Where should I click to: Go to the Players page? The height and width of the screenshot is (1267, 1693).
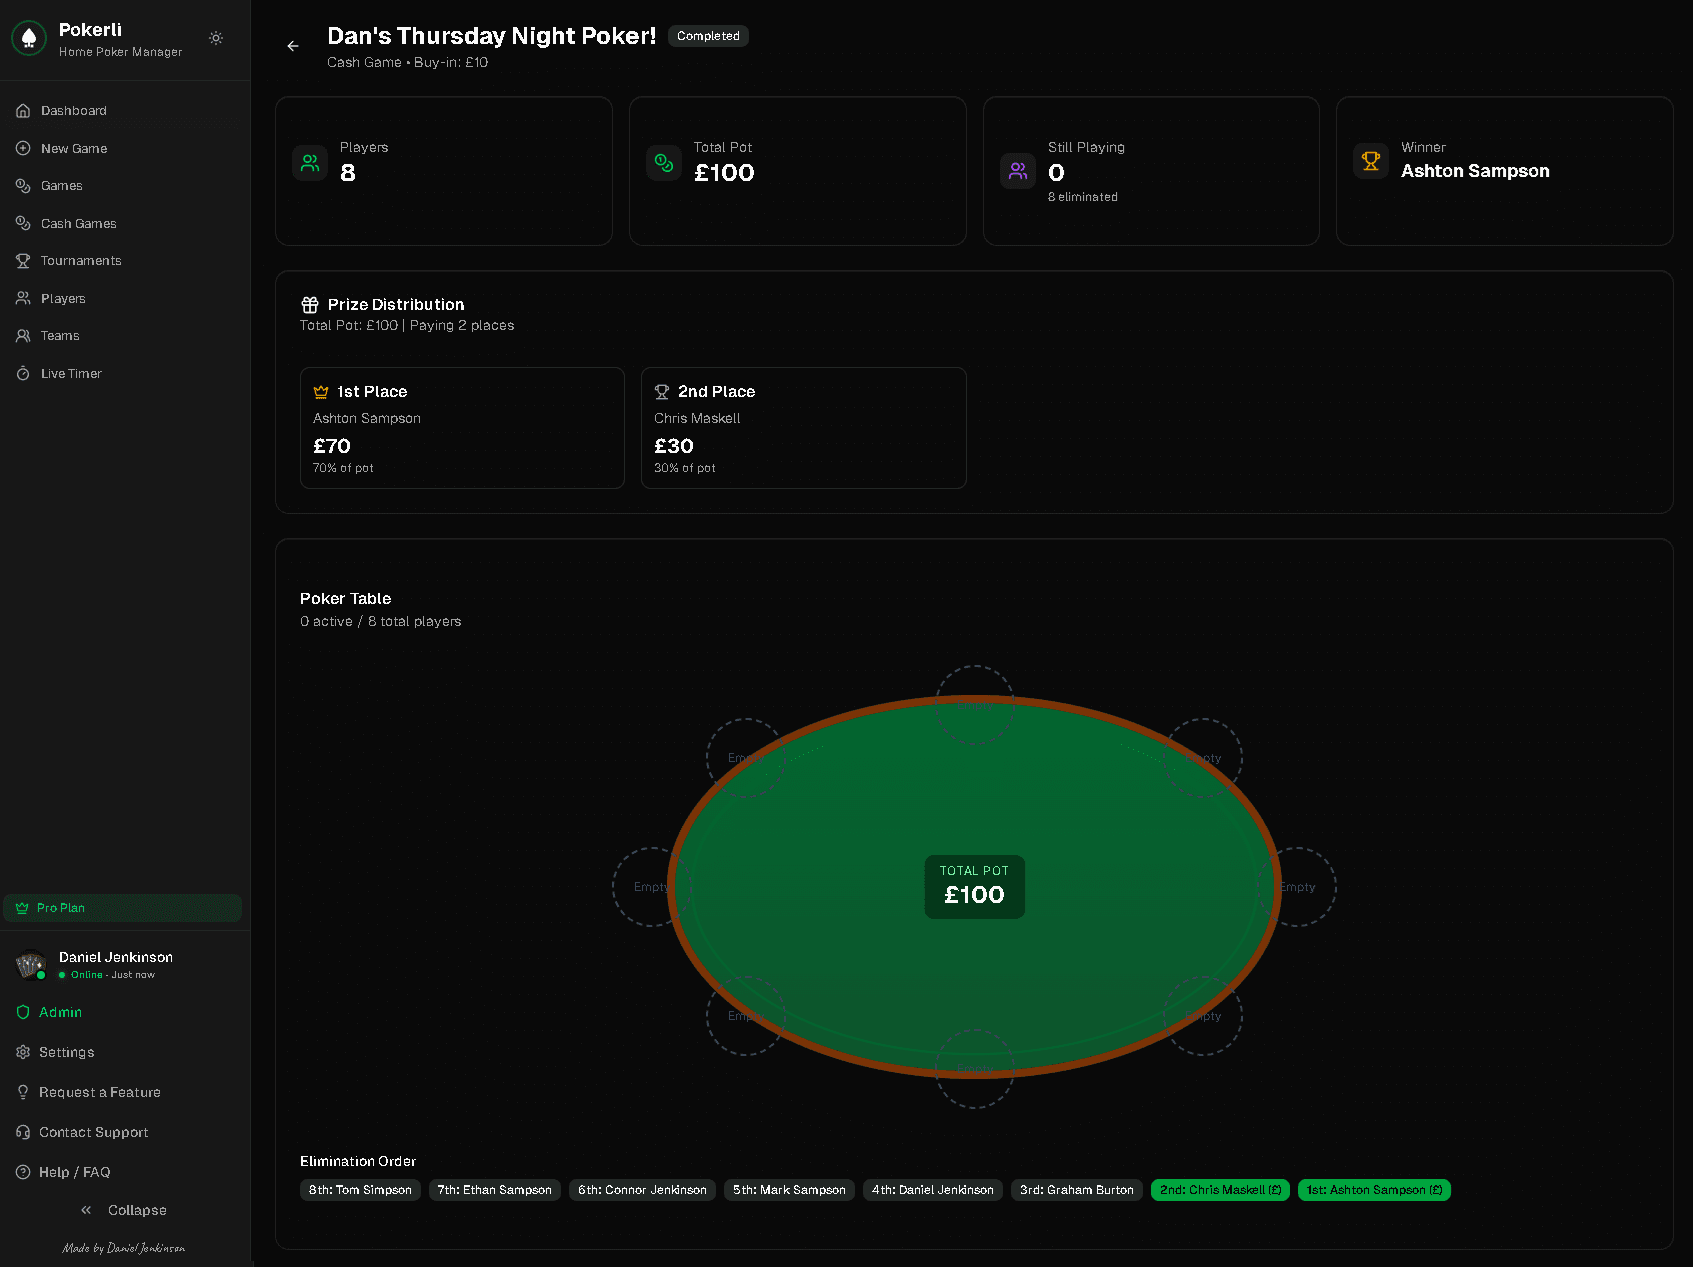tap(63, 299)
